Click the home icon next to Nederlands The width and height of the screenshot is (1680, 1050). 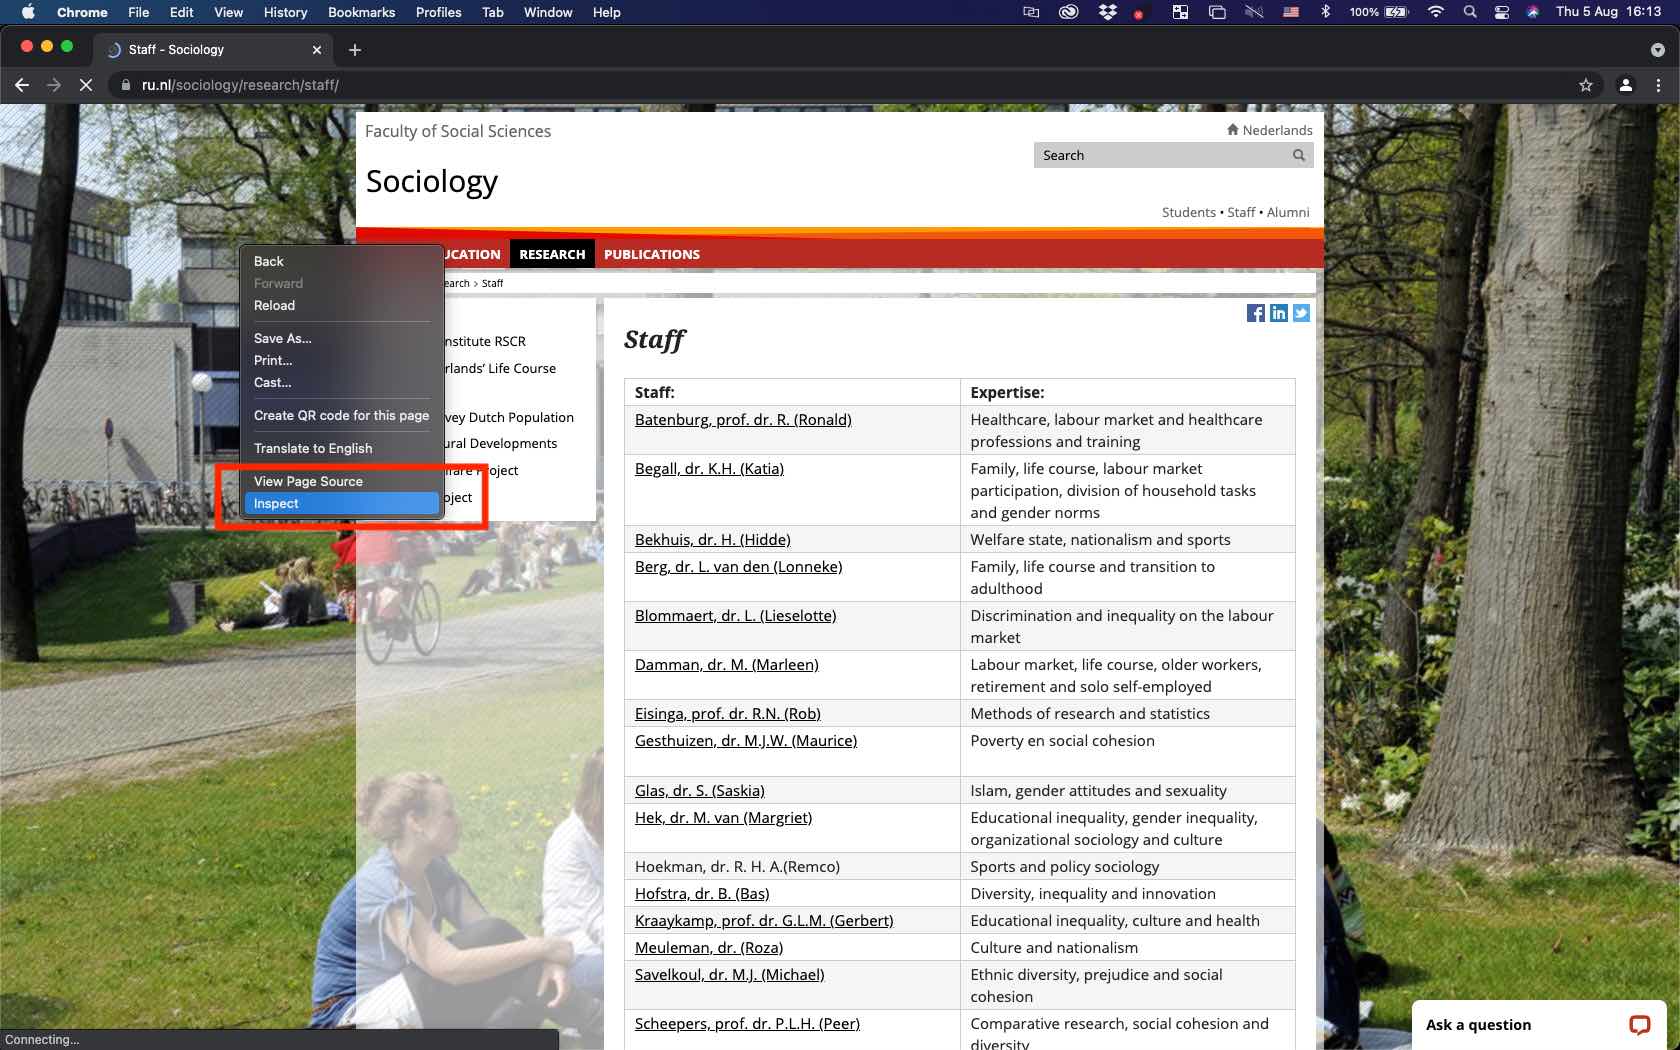point(1233,130)
